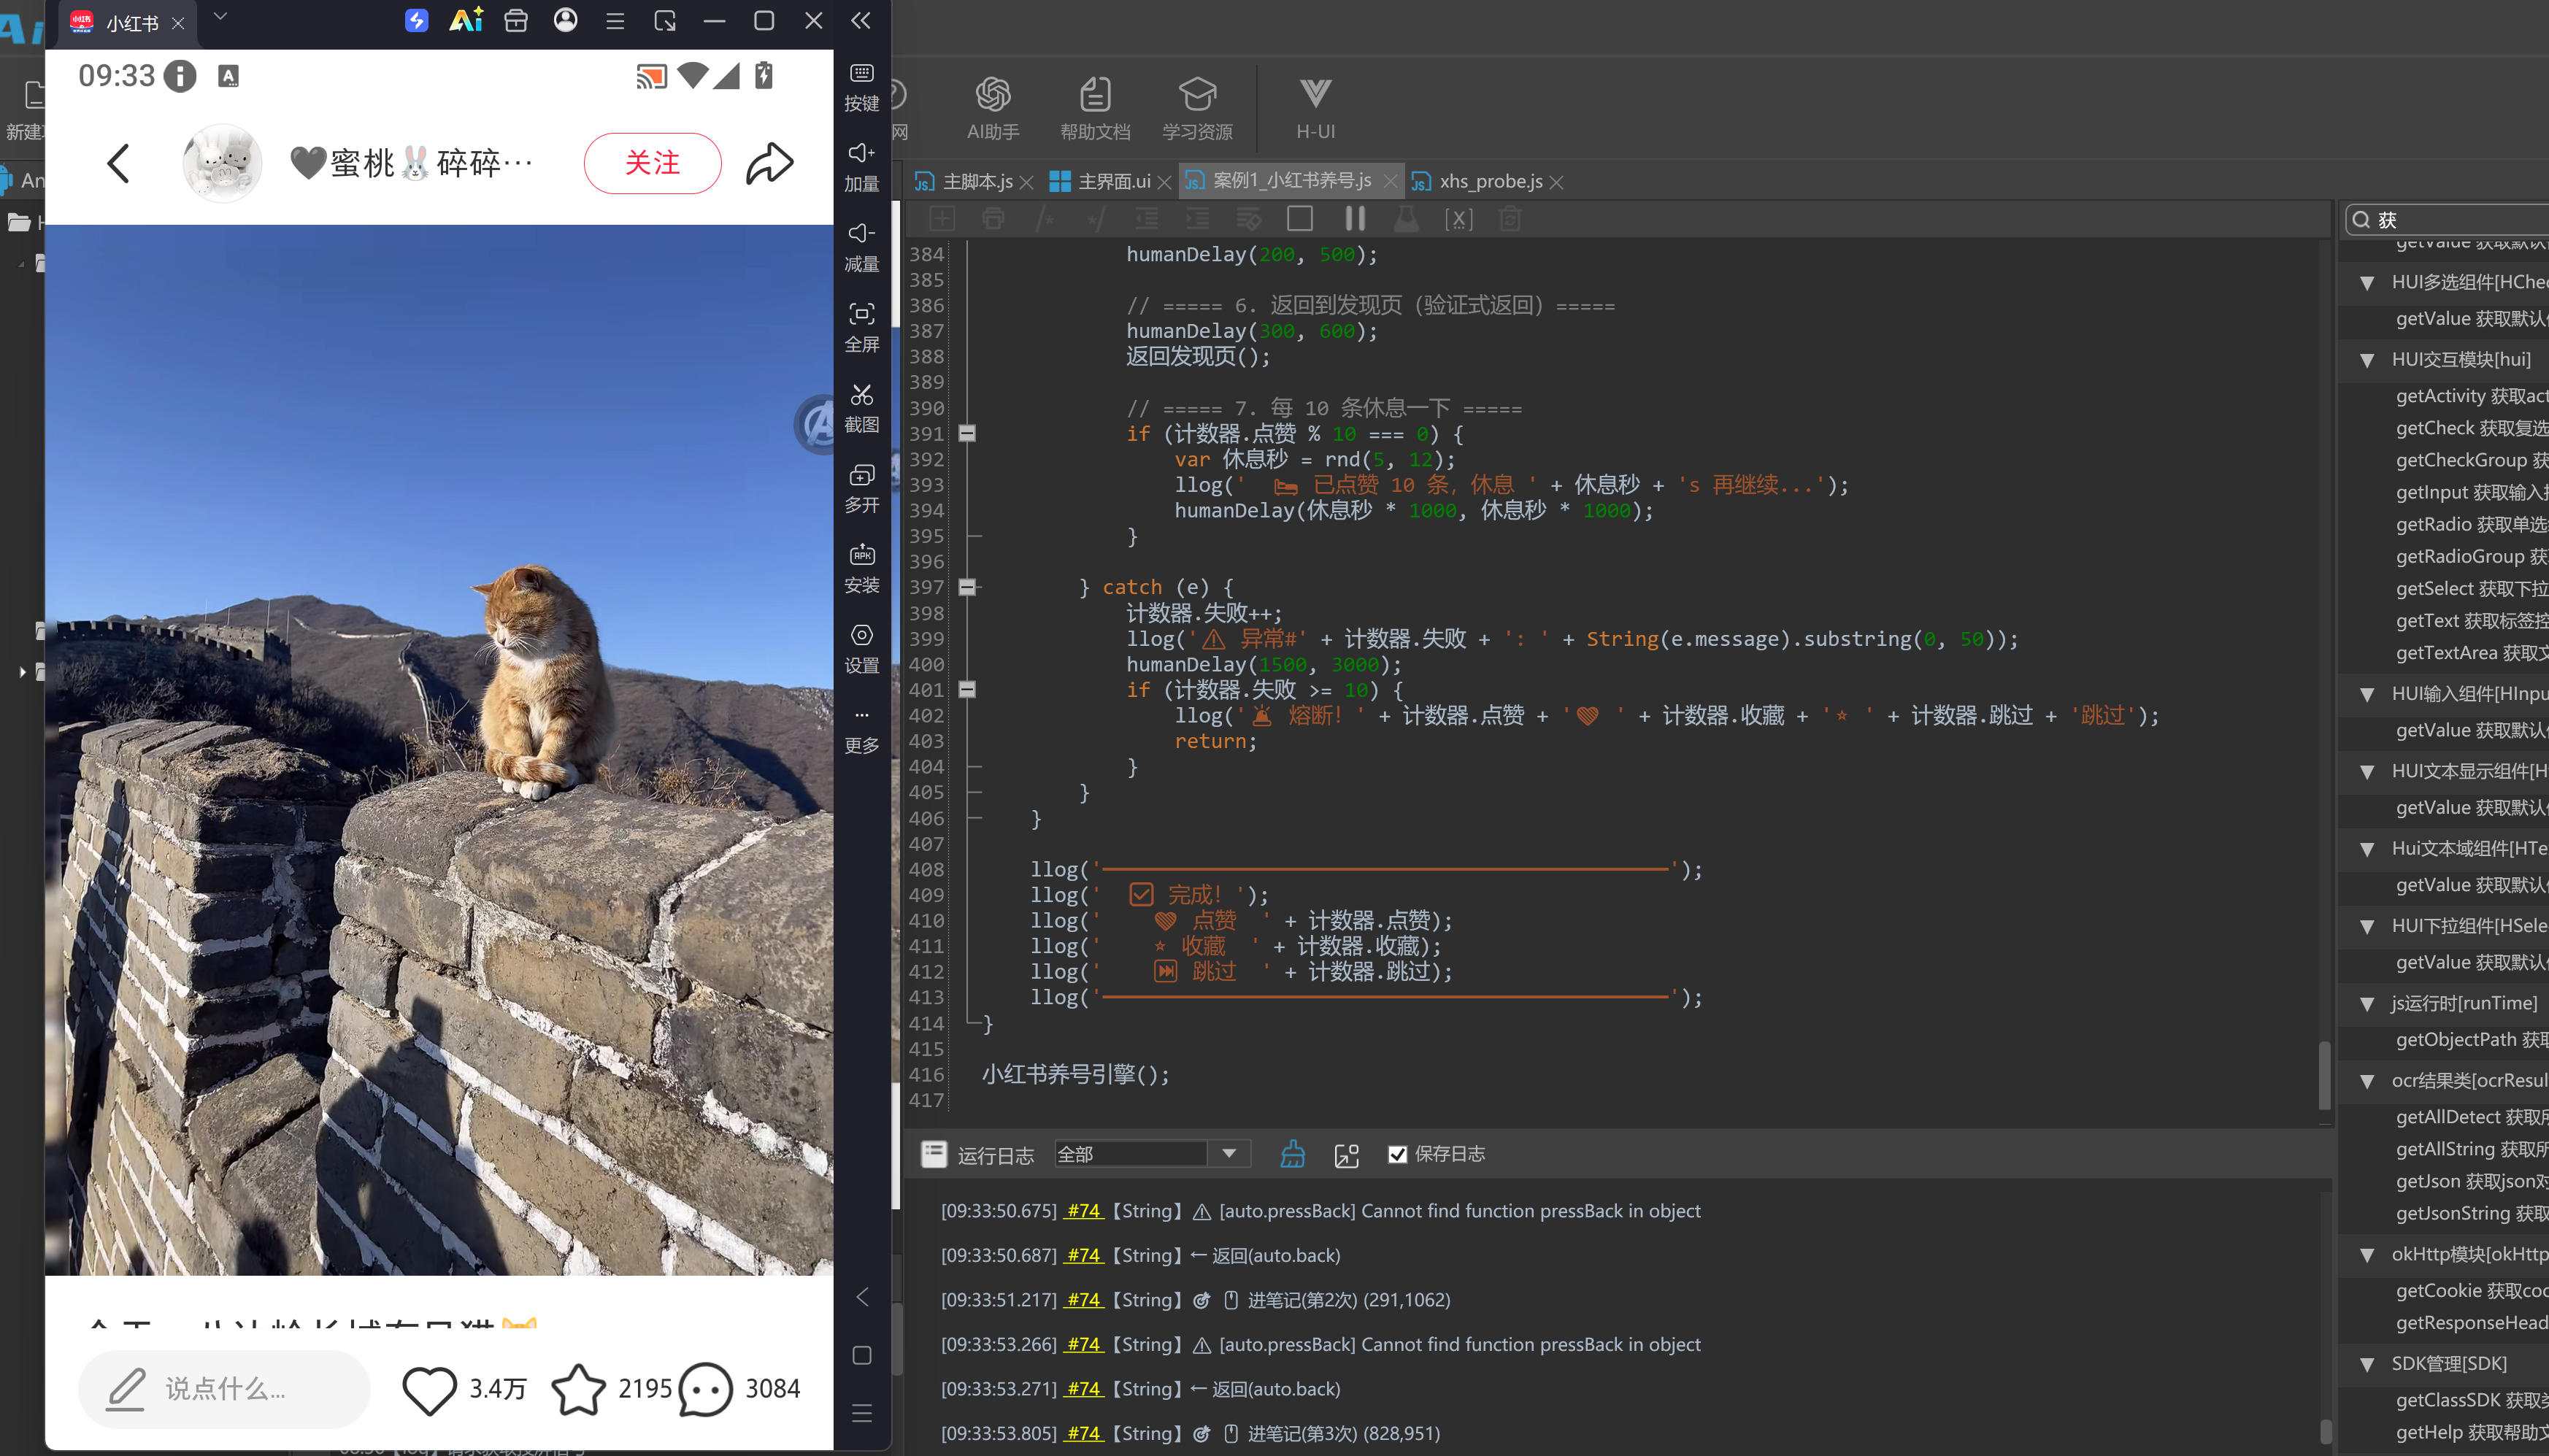Collapse the catch block fold at line 397
Screen dimensions: 2549x1456
click(x=967, y=587)
